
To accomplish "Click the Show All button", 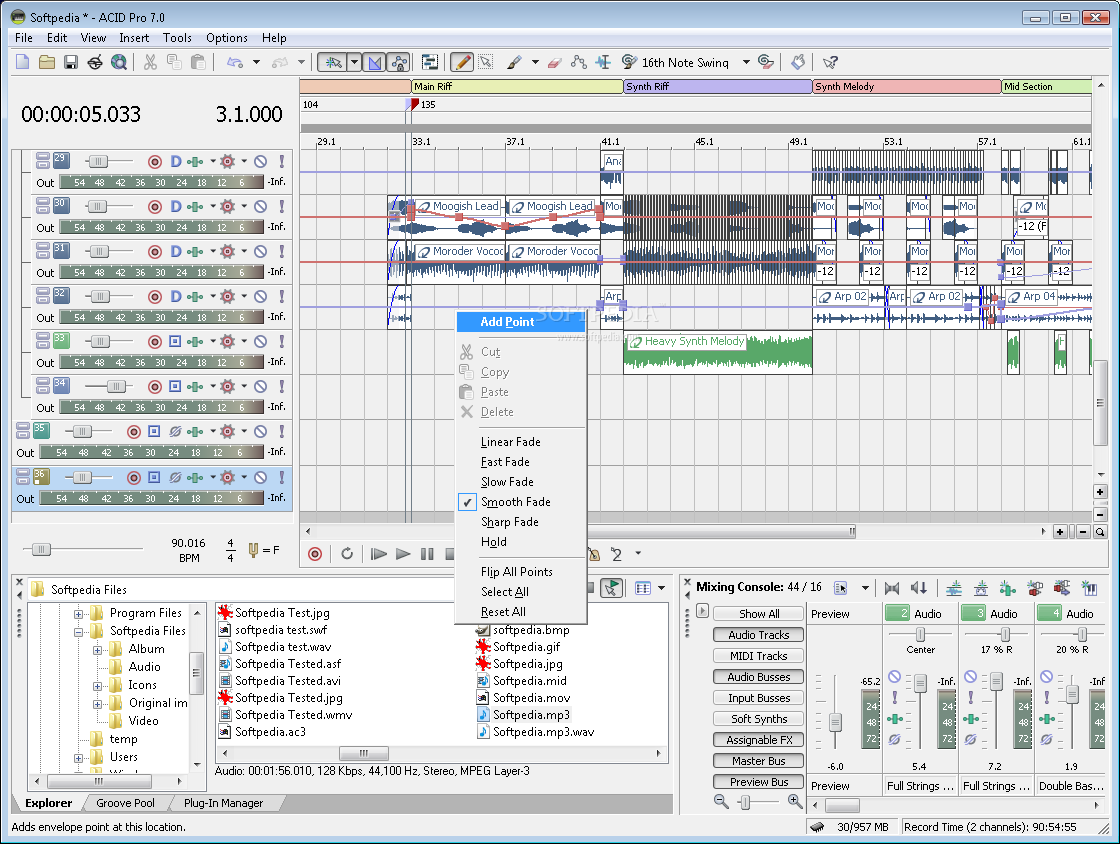I will click(759, 614).
